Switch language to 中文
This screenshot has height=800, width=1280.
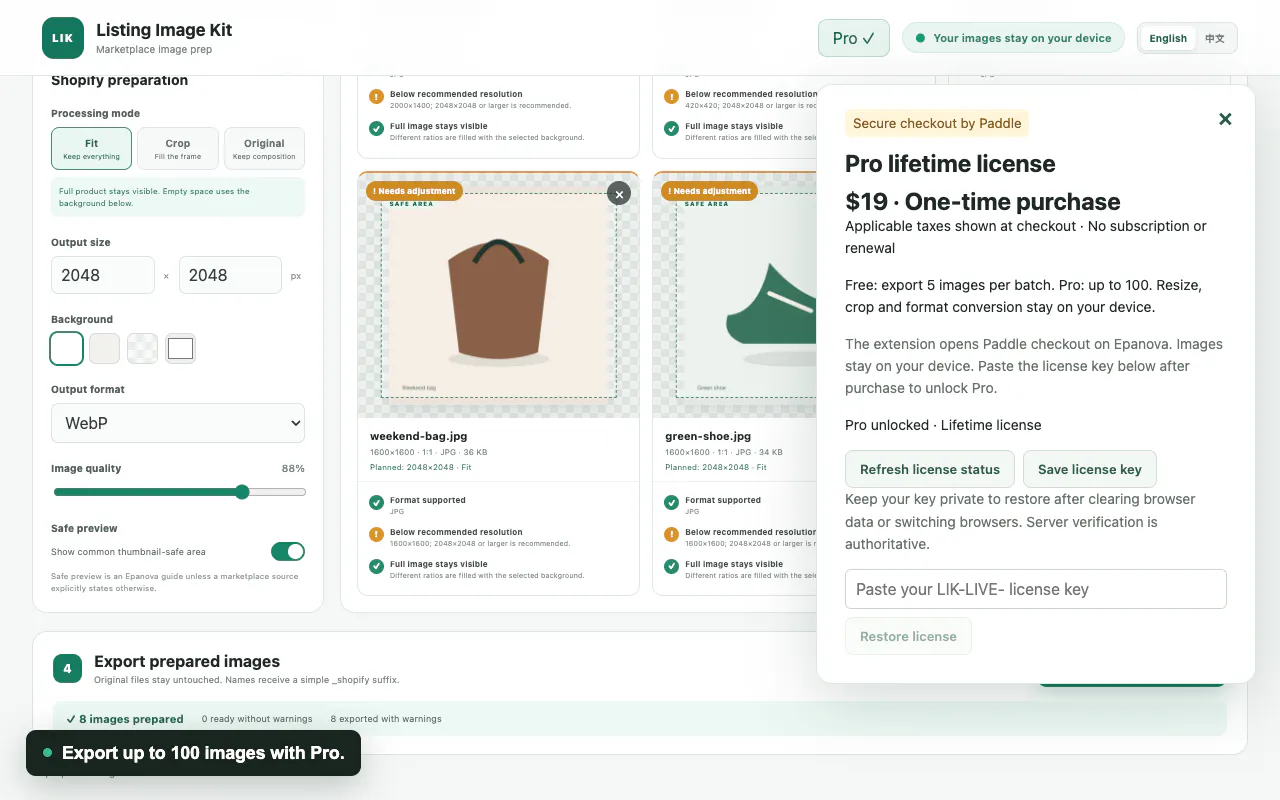[1215, 38]
